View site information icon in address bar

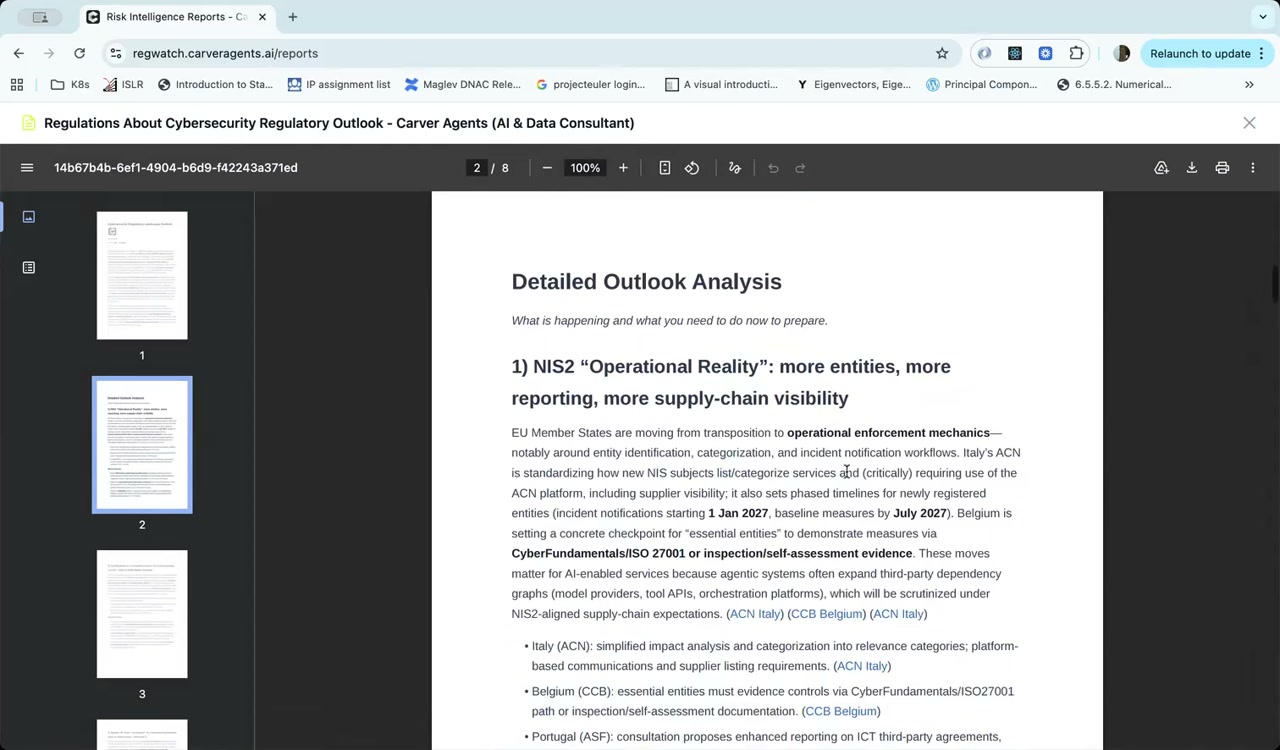click(x=116, y=53)
